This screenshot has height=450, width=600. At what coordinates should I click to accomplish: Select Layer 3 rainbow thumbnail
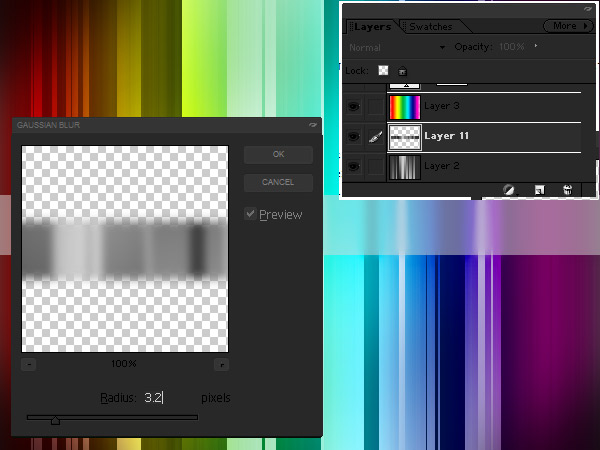point(404,107)
